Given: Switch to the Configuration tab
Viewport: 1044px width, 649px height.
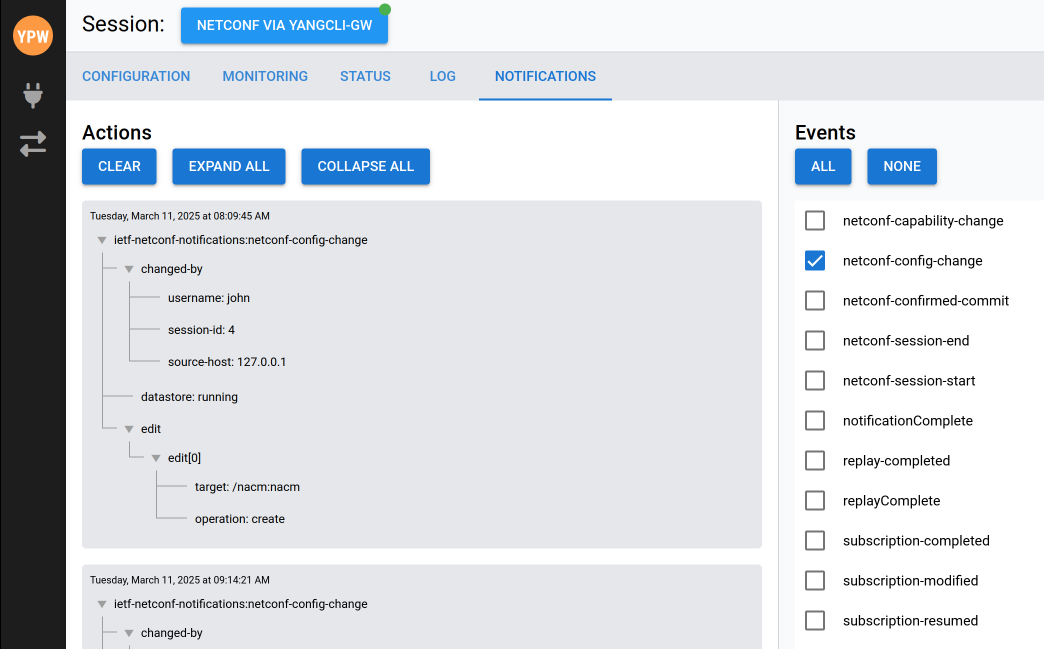Looking at the screenshot, I should coord(136,76).
